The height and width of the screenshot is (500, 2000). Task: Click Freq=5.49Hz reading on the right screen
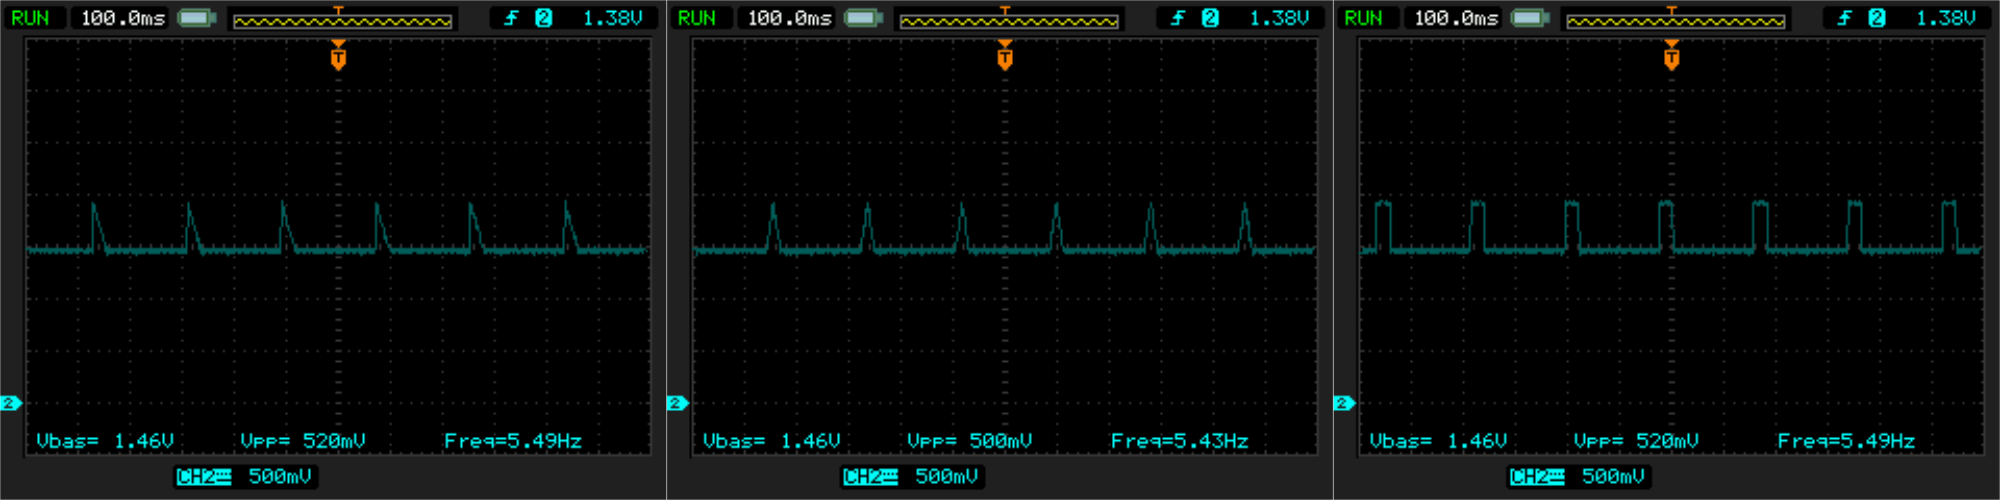(1847, 441)
